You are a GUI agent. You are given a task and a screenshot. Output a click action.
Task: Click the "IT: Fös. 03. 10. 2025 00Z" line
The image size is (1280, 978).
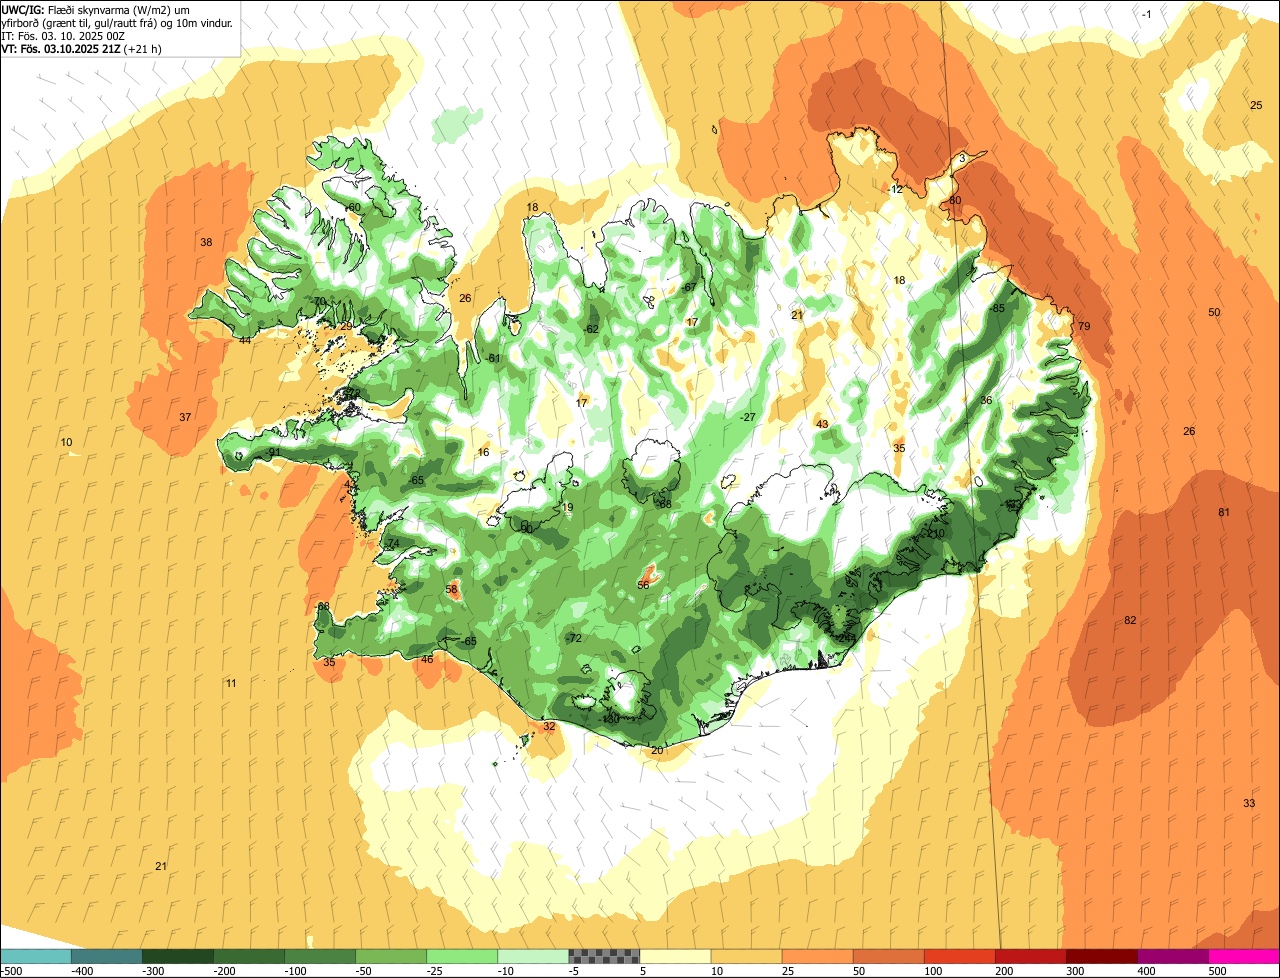coord(63,35)
